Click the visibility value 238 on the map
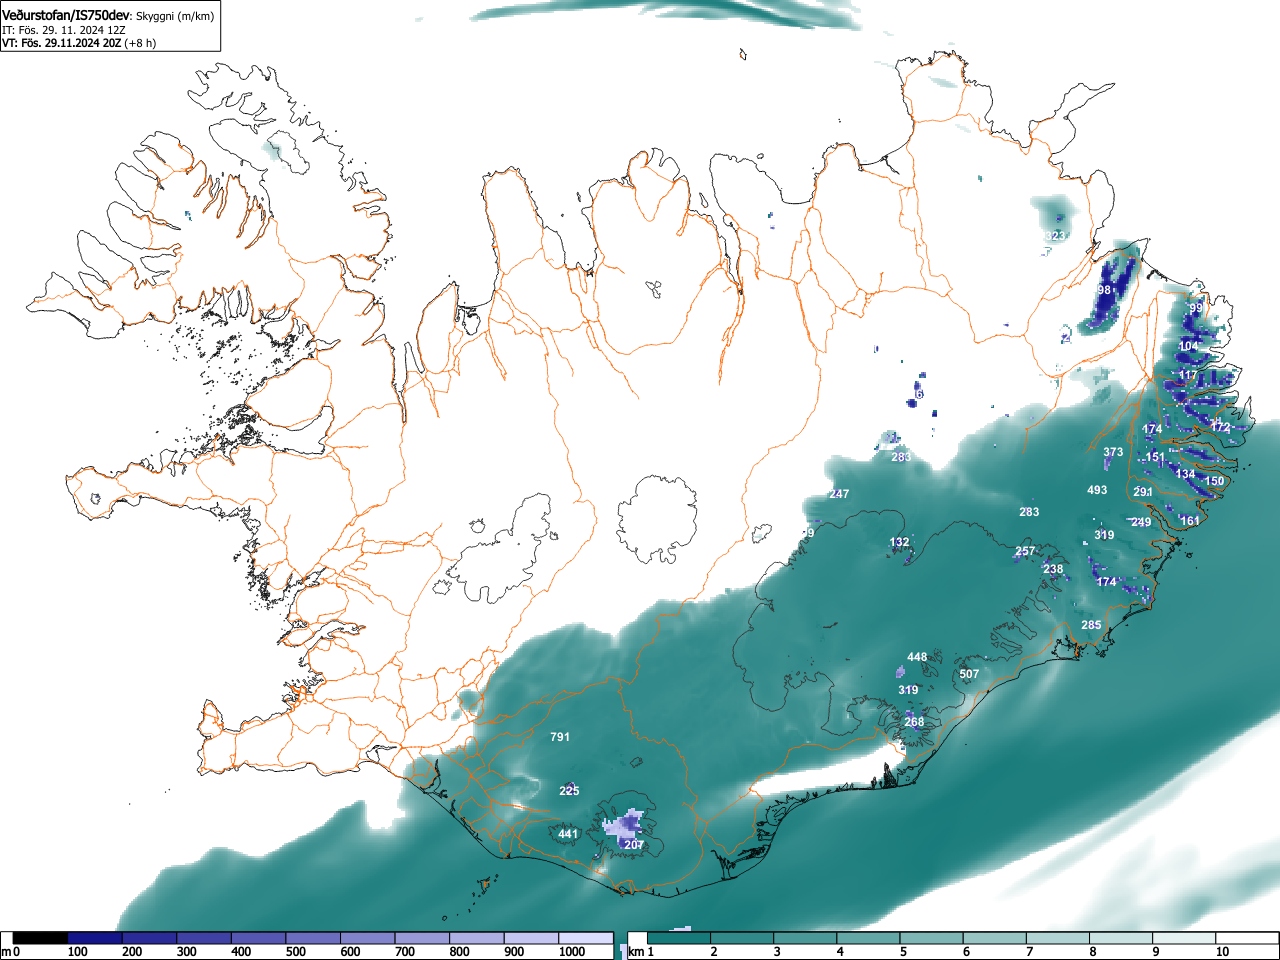The height and width of the screenshot is (960, 1280). click(x=1053, y=569)
